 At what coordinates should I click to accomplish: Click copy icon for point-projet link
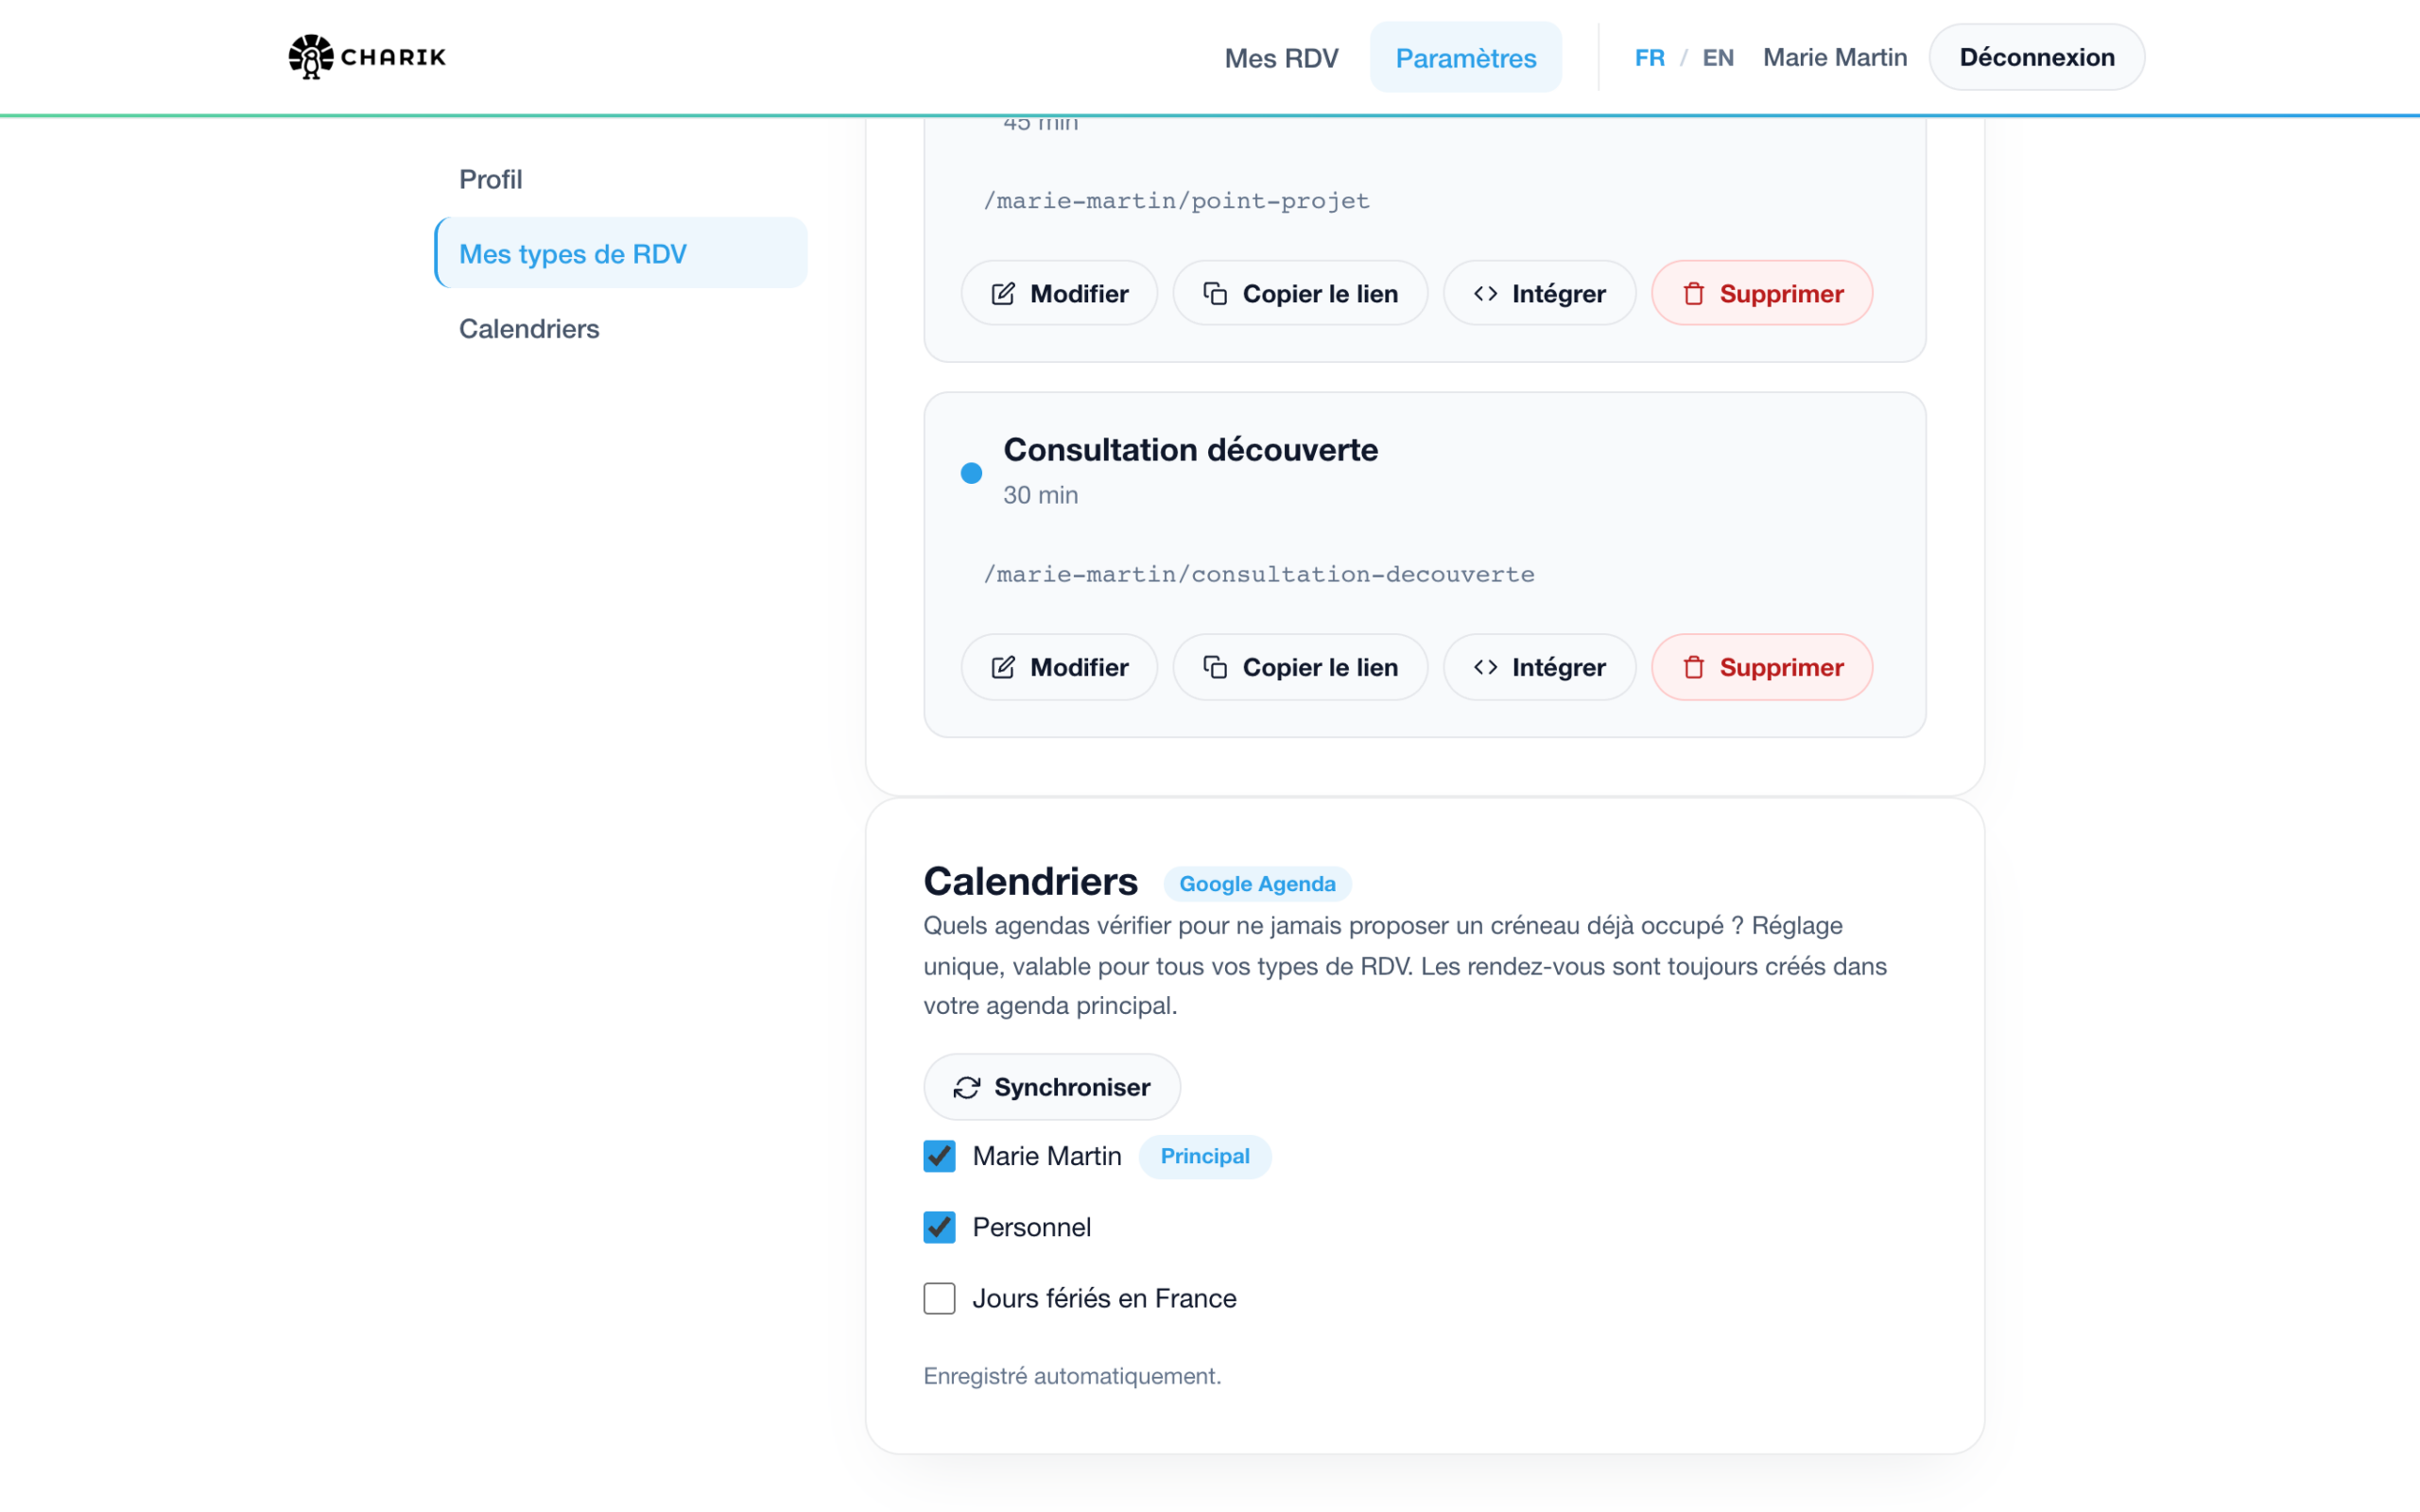pos(1215,293)
